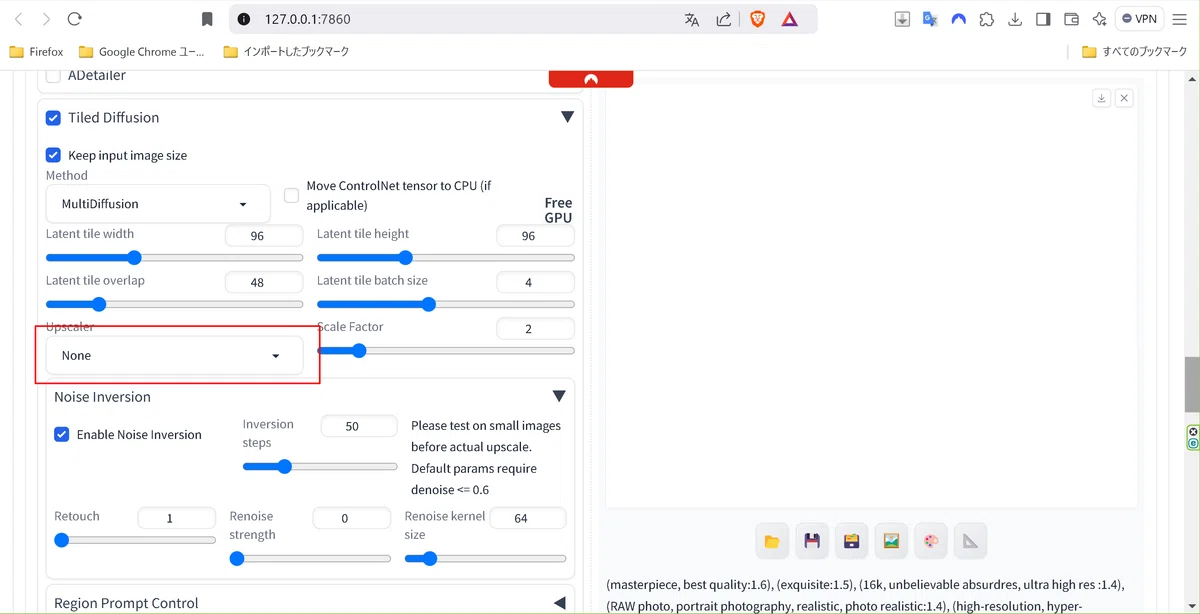Open the browser hamburger main menu
Viewport: 1200px width, 614px height.
pos(1179,19)
